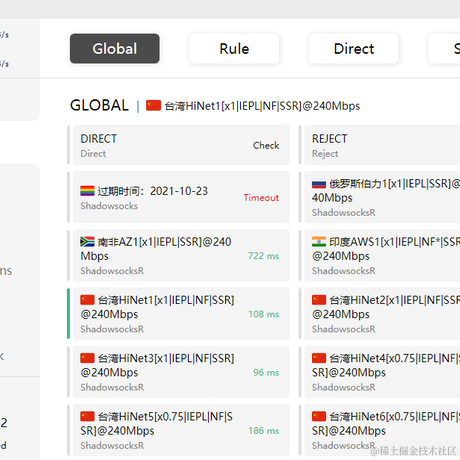Click the Direct subtitle under DIRECT
Screen dimensions: 460x460
93,154
